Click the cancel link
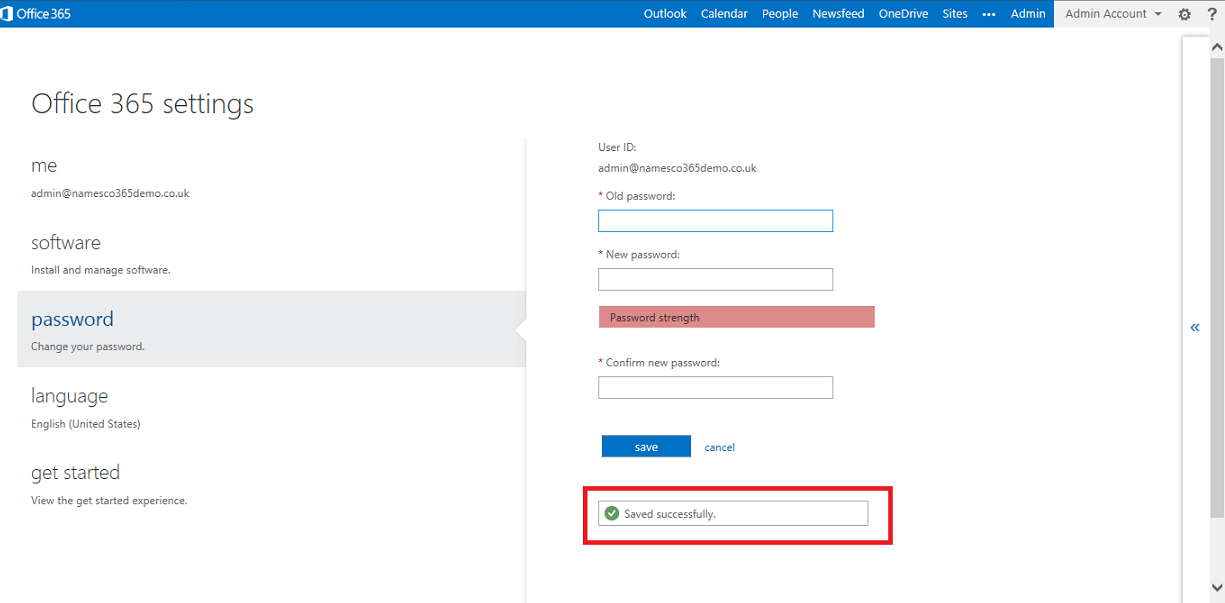1225x603 pixels. pos(720,447)
